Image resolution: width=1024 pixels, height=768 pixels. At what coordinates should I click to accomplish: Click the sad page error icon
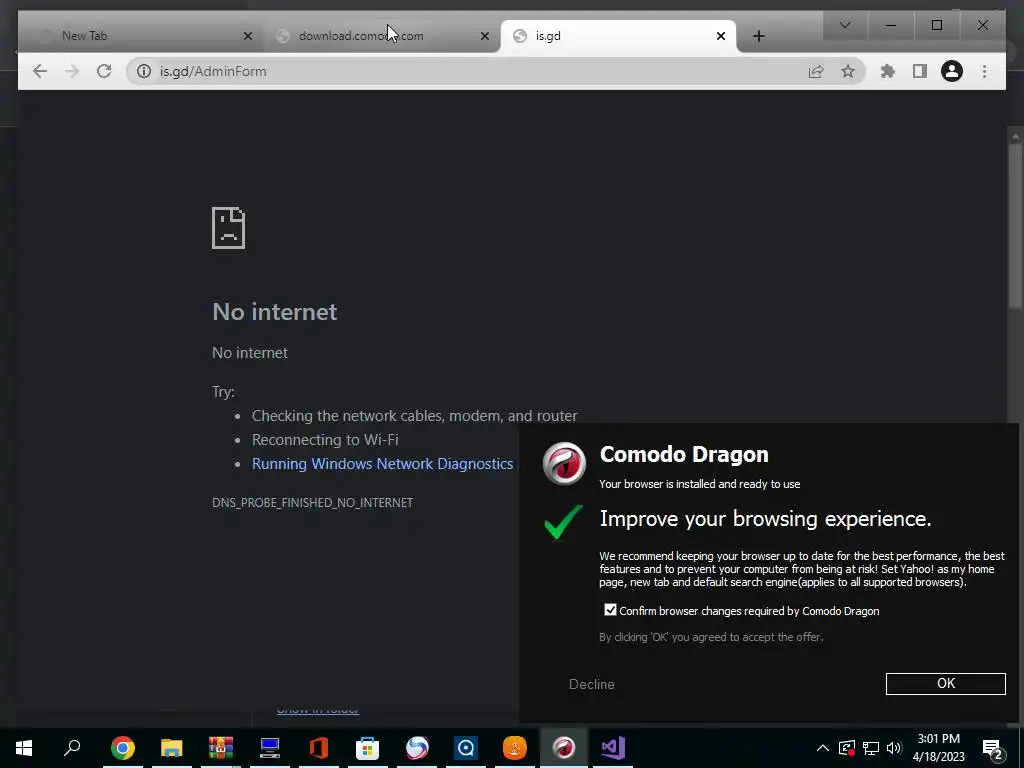tap(229, 228)
